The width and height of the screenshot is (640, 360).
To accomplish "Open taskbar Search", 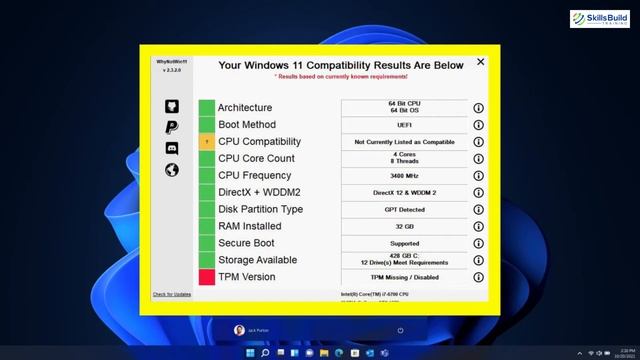I will tap(265, 353).
